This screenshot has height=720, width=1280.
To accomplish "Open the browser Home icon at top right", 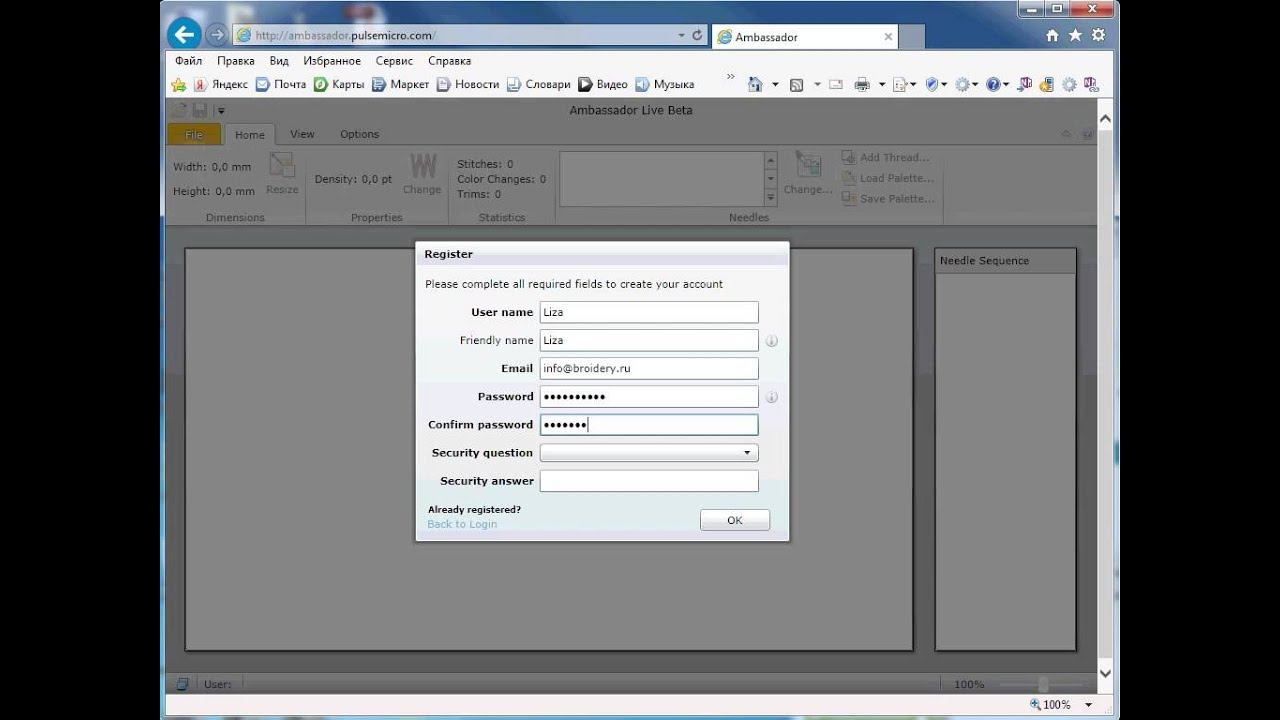I will [1051, 35].
